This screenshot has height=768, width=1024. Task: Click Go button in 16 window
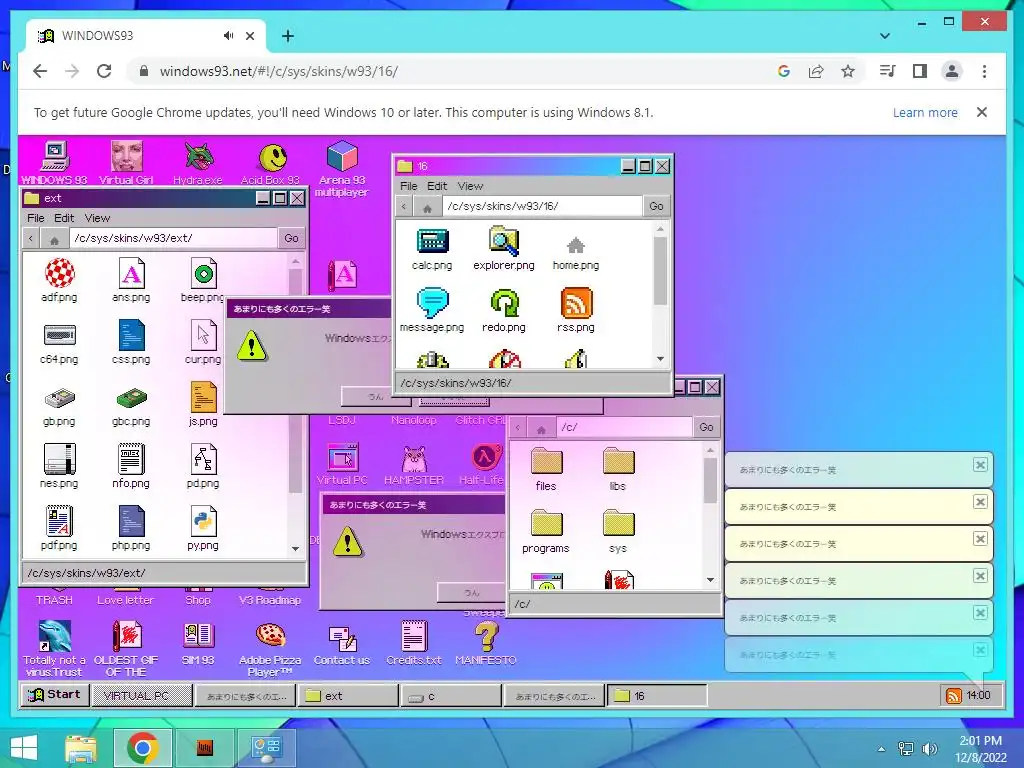(x=656, y=206)
